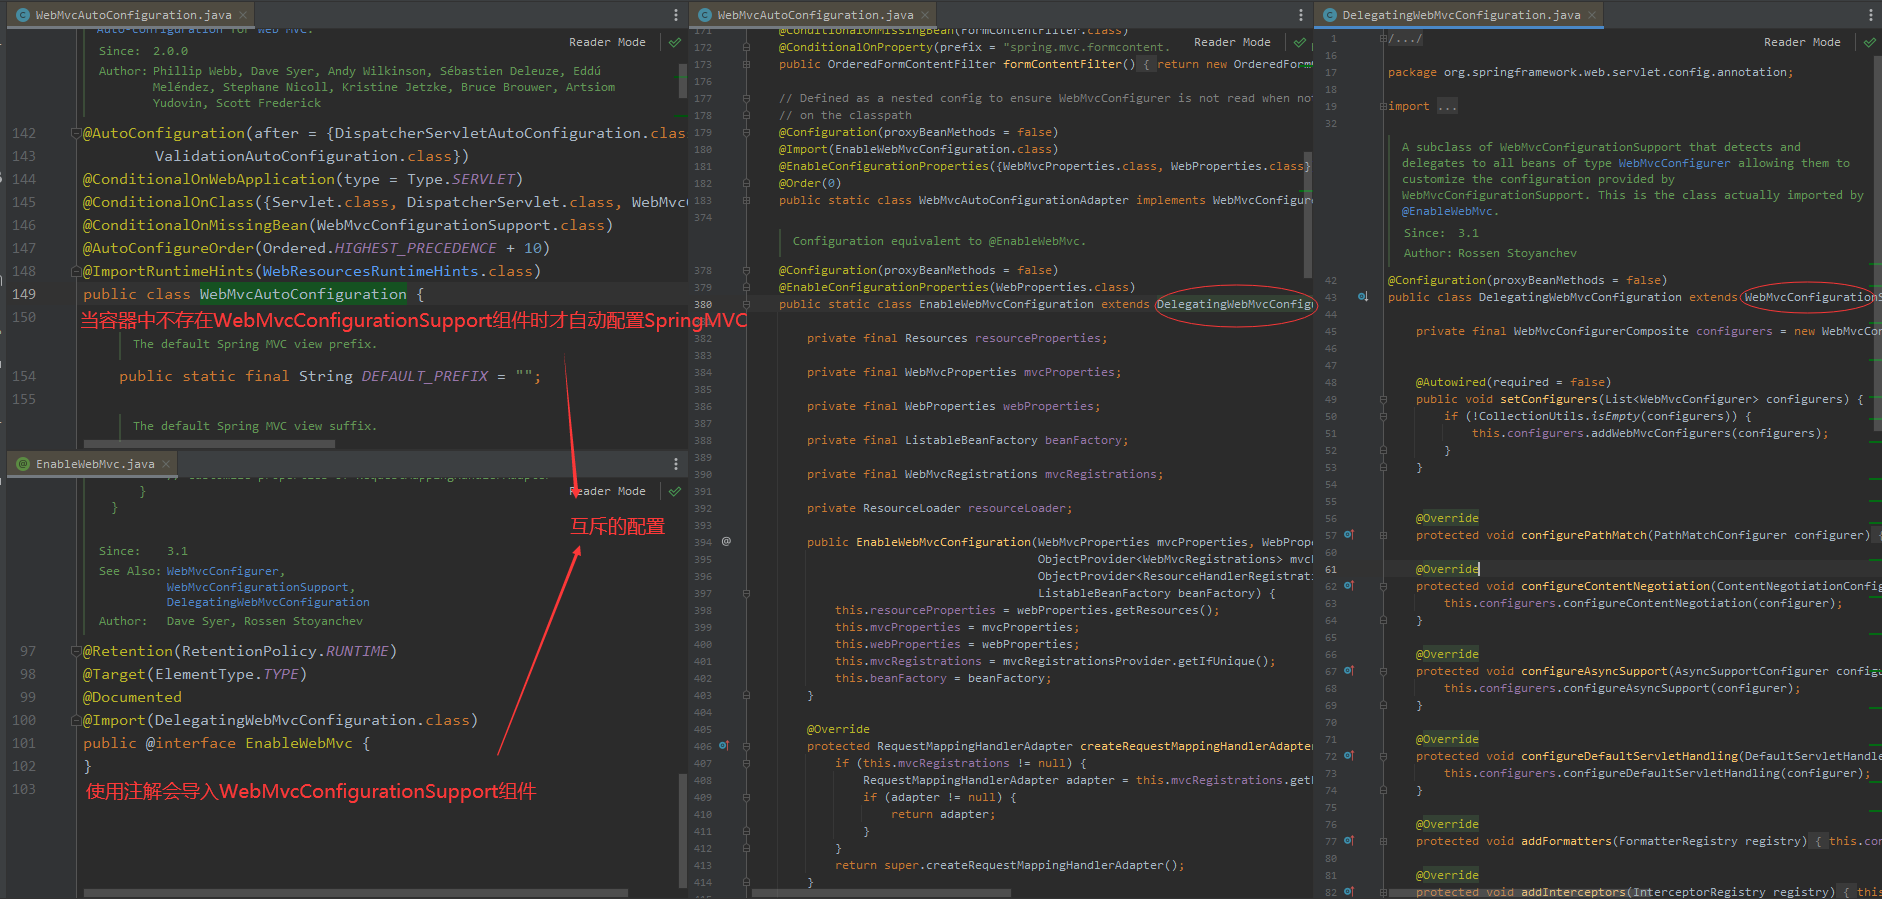Viewport: 1882px width, 899px height.
Task: Click highlighted WebMvcAutoConfiguration class name on line 149
Action: (303, 294)
